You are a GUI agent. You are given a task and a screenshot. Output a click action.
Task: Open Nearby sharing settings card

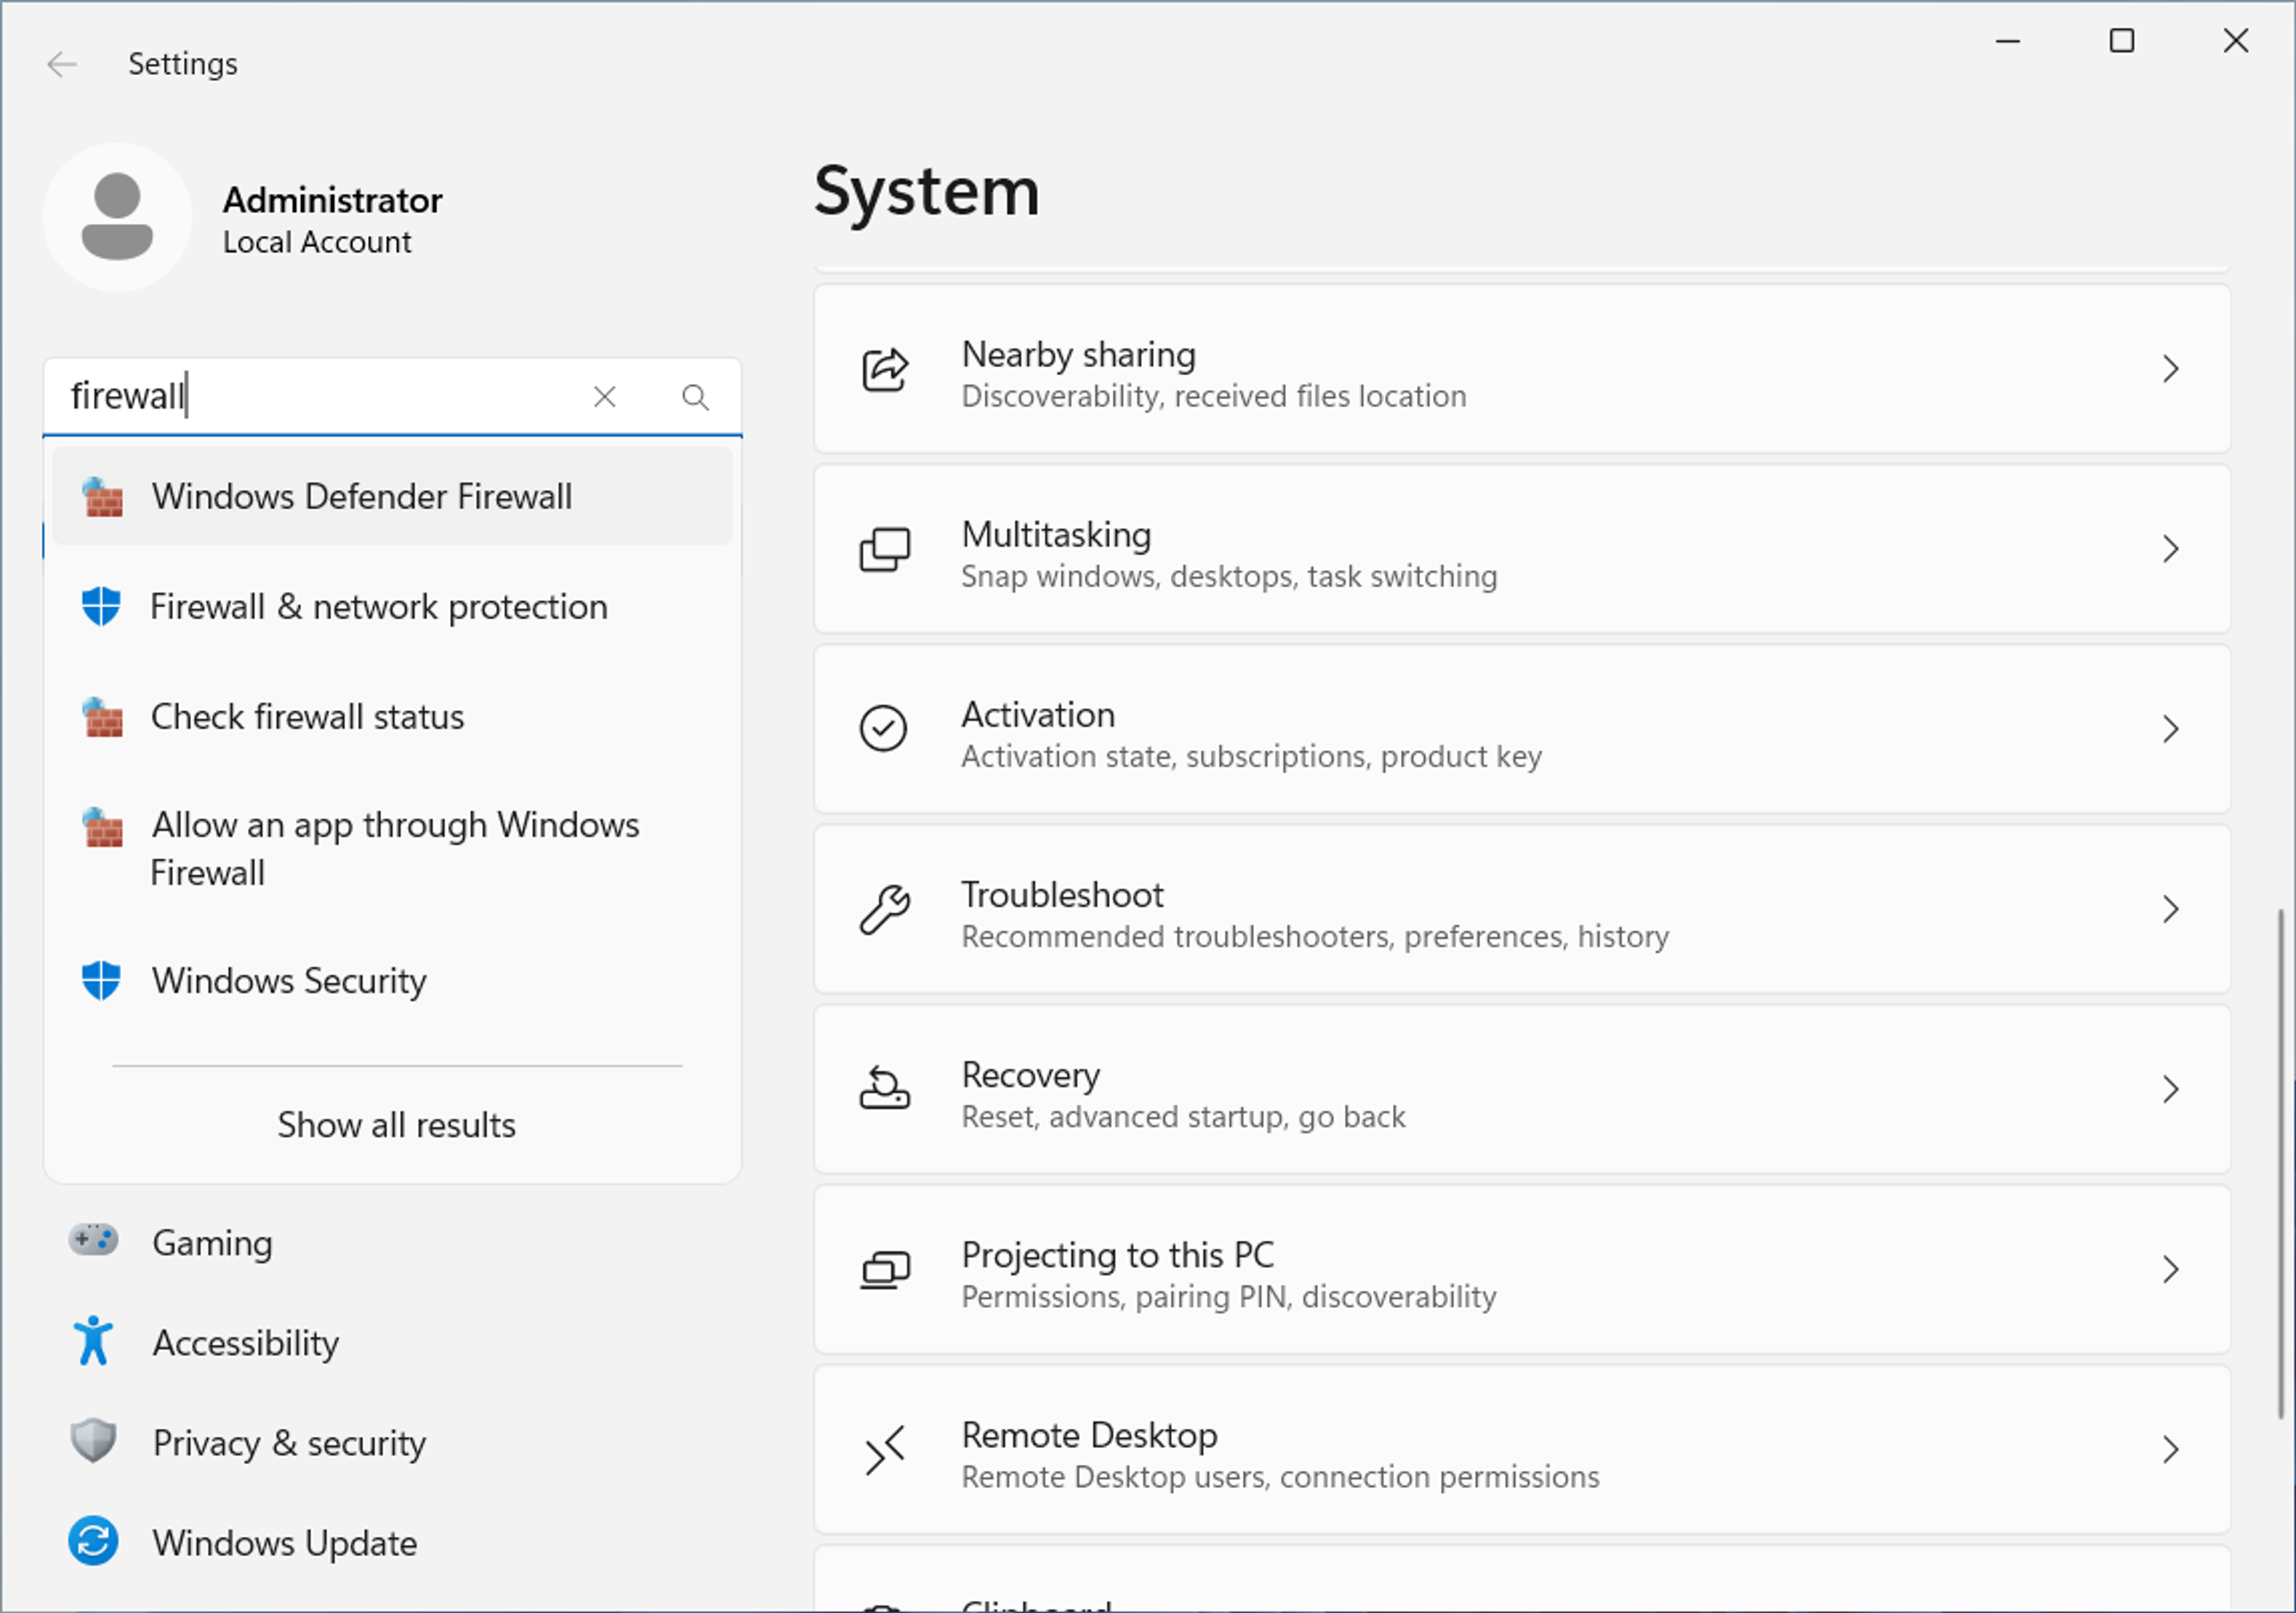[x=1522, y=369]
